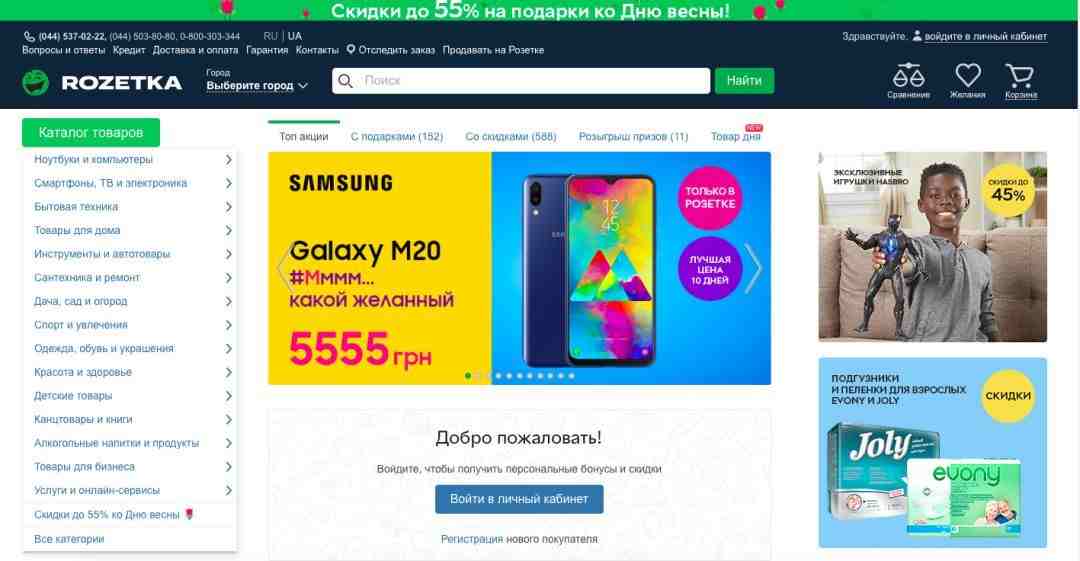Open the Сравнение scales icon
1080x561 pixels.
click(908, 75)
